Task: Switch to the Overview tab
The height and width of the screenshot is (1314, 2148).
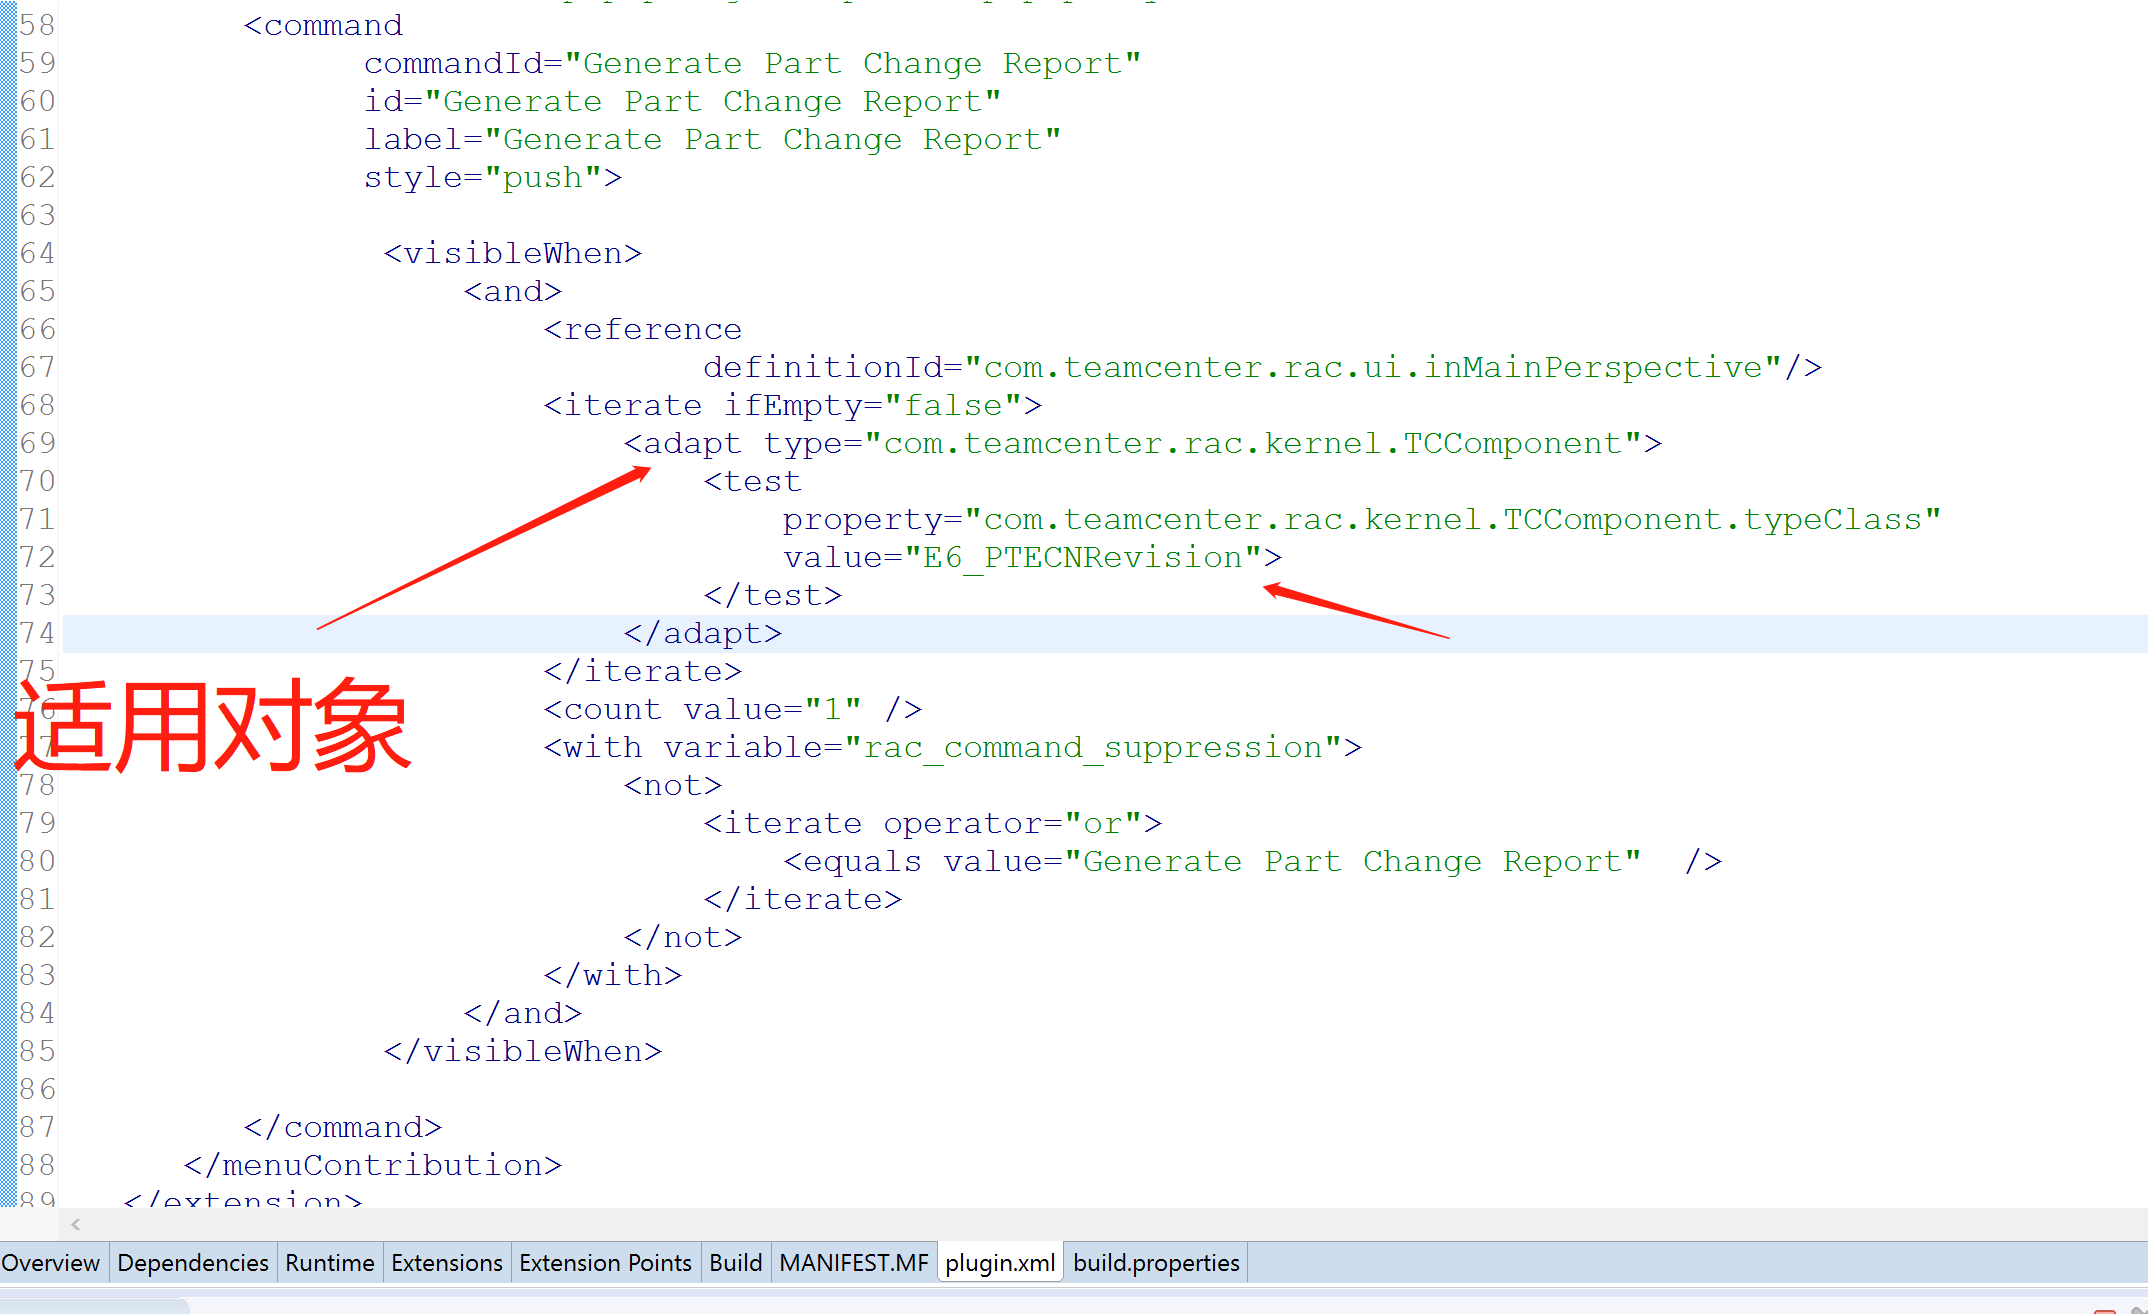Action: point(50,1263)
